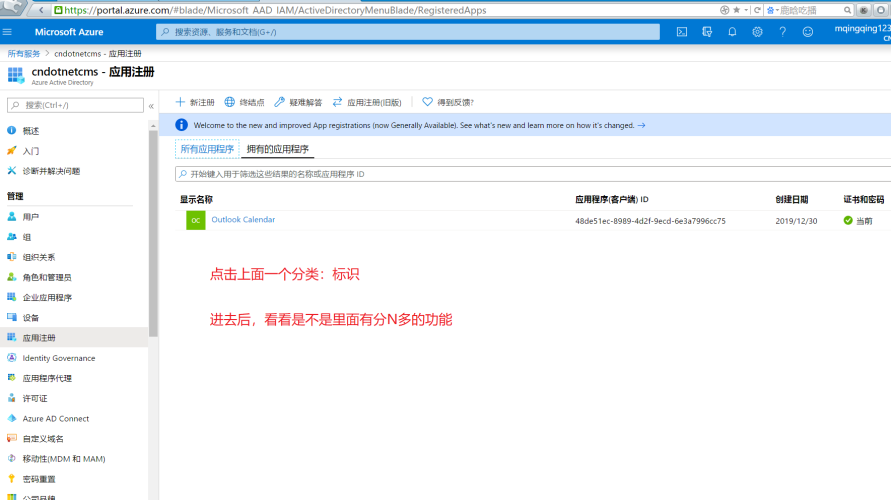The image size is (891, 500).
Task: Click the 所有服务 breadcrumb link
Action: [24, 53]
